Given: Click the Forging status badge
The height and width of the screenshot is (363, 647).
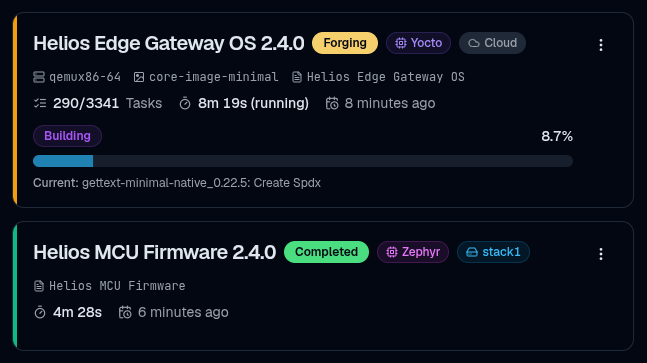Looking at the screenshot, I should pos(345,43).
